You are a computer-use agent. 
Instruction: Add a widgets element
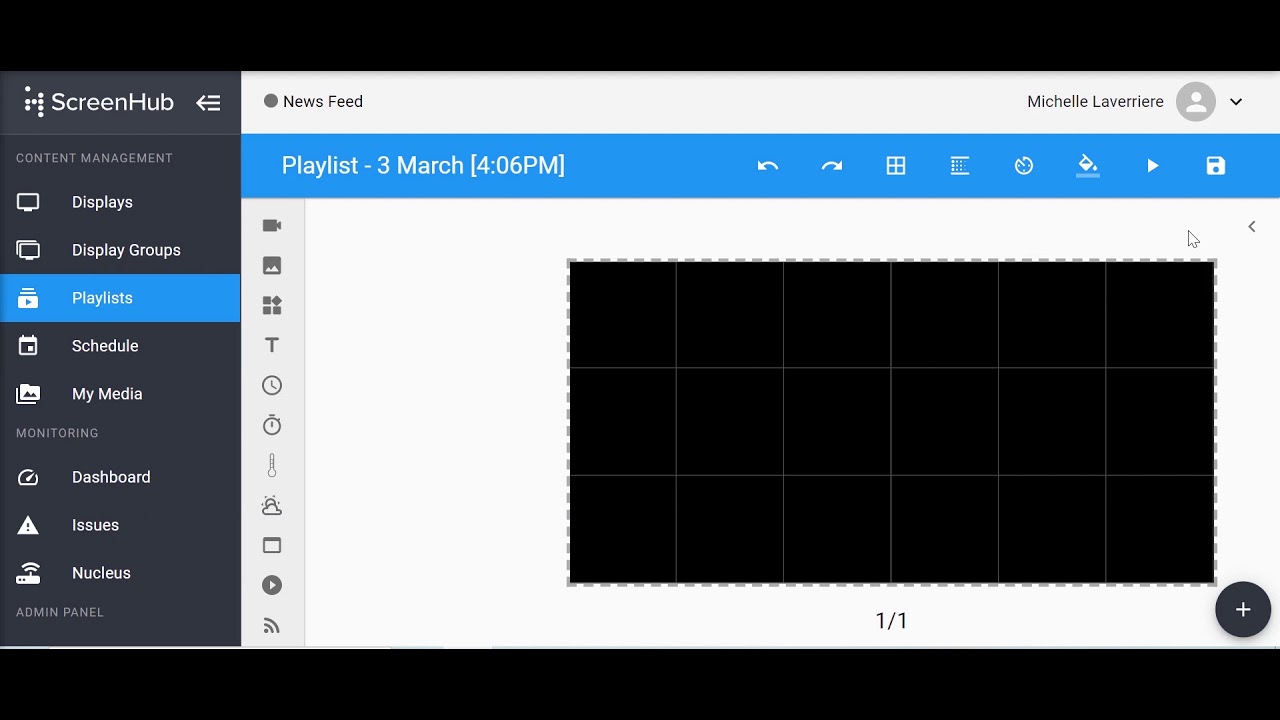coord(272,305)
